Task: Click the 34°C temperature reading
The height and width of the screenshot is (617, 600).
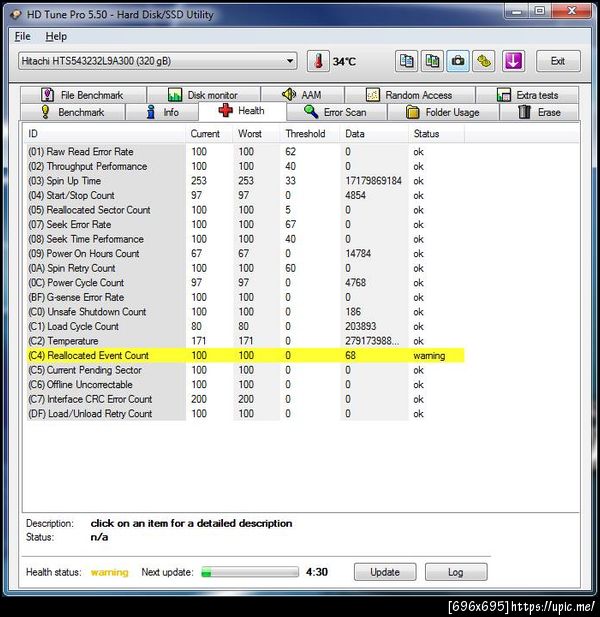Action: [x=344, y=61]
